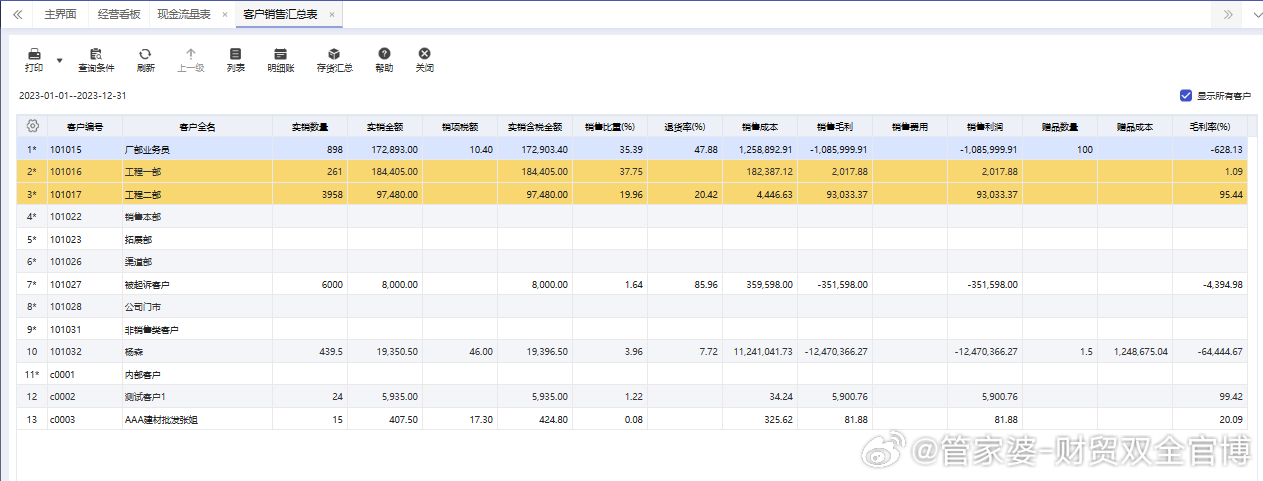The width and height of the screenshot is (1263, 481).
Task: Click the 关闭 close toolbar icon
Action: [424, 54]
